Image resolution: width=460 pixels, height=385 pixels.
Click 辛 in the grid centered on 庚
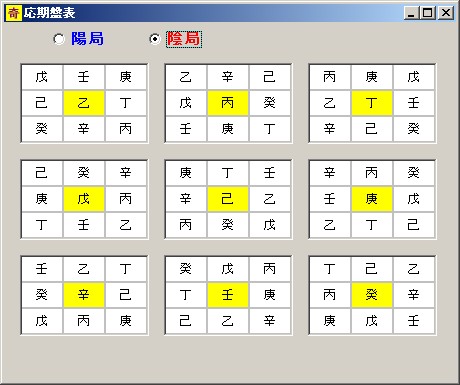(330, 173)
